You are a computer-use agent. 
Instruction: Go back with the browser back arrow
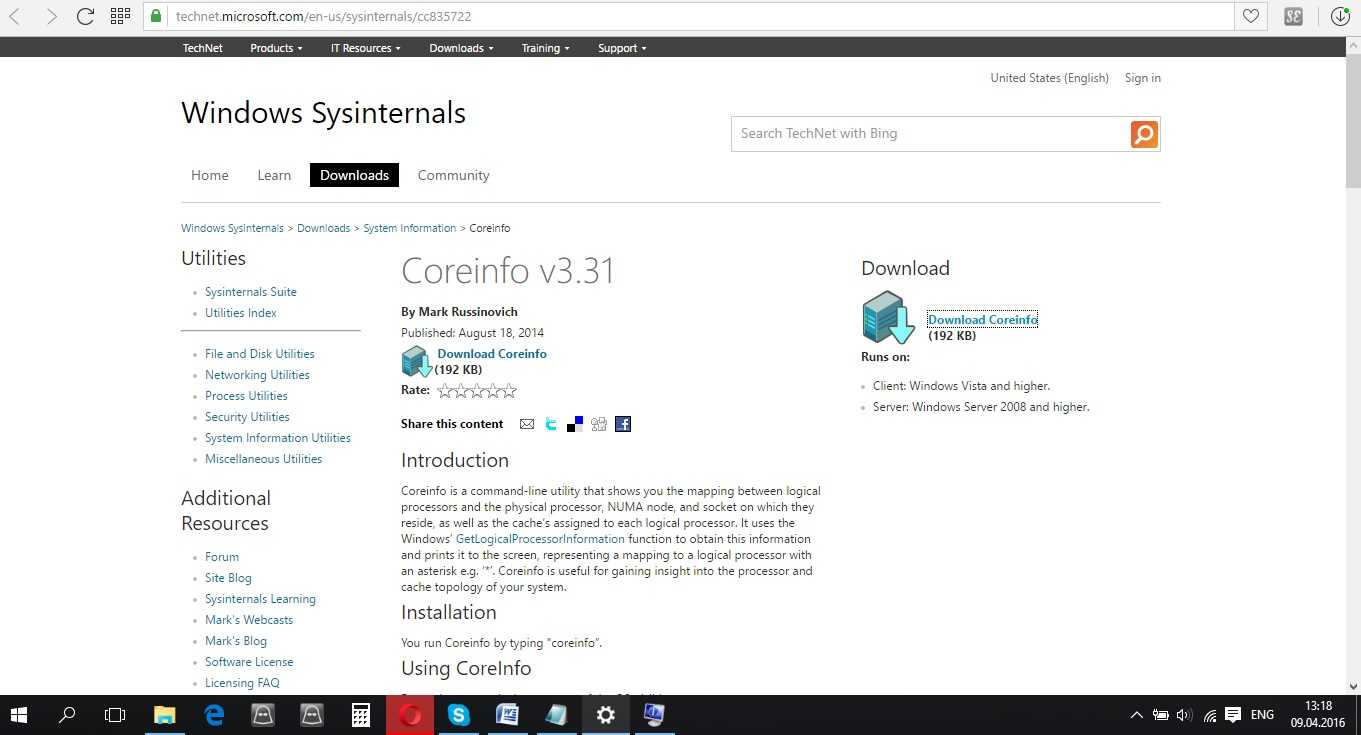[16, 16]
